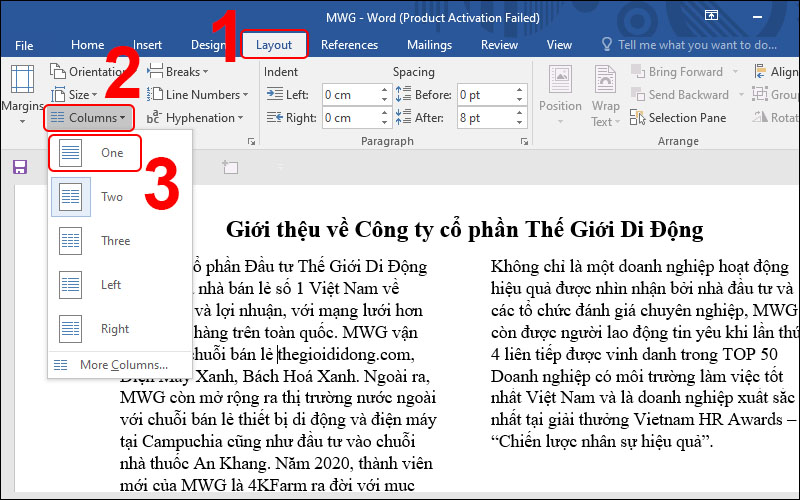This screenshot has width=800, height=500.
Task: Switch to the Review tab
Action: [x=499, y=45]
